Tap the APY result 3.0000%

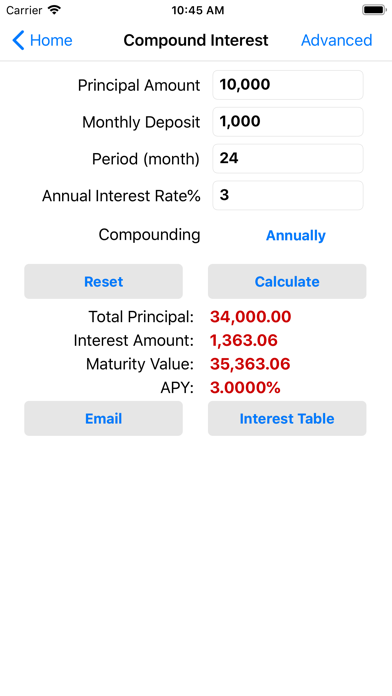245,388
